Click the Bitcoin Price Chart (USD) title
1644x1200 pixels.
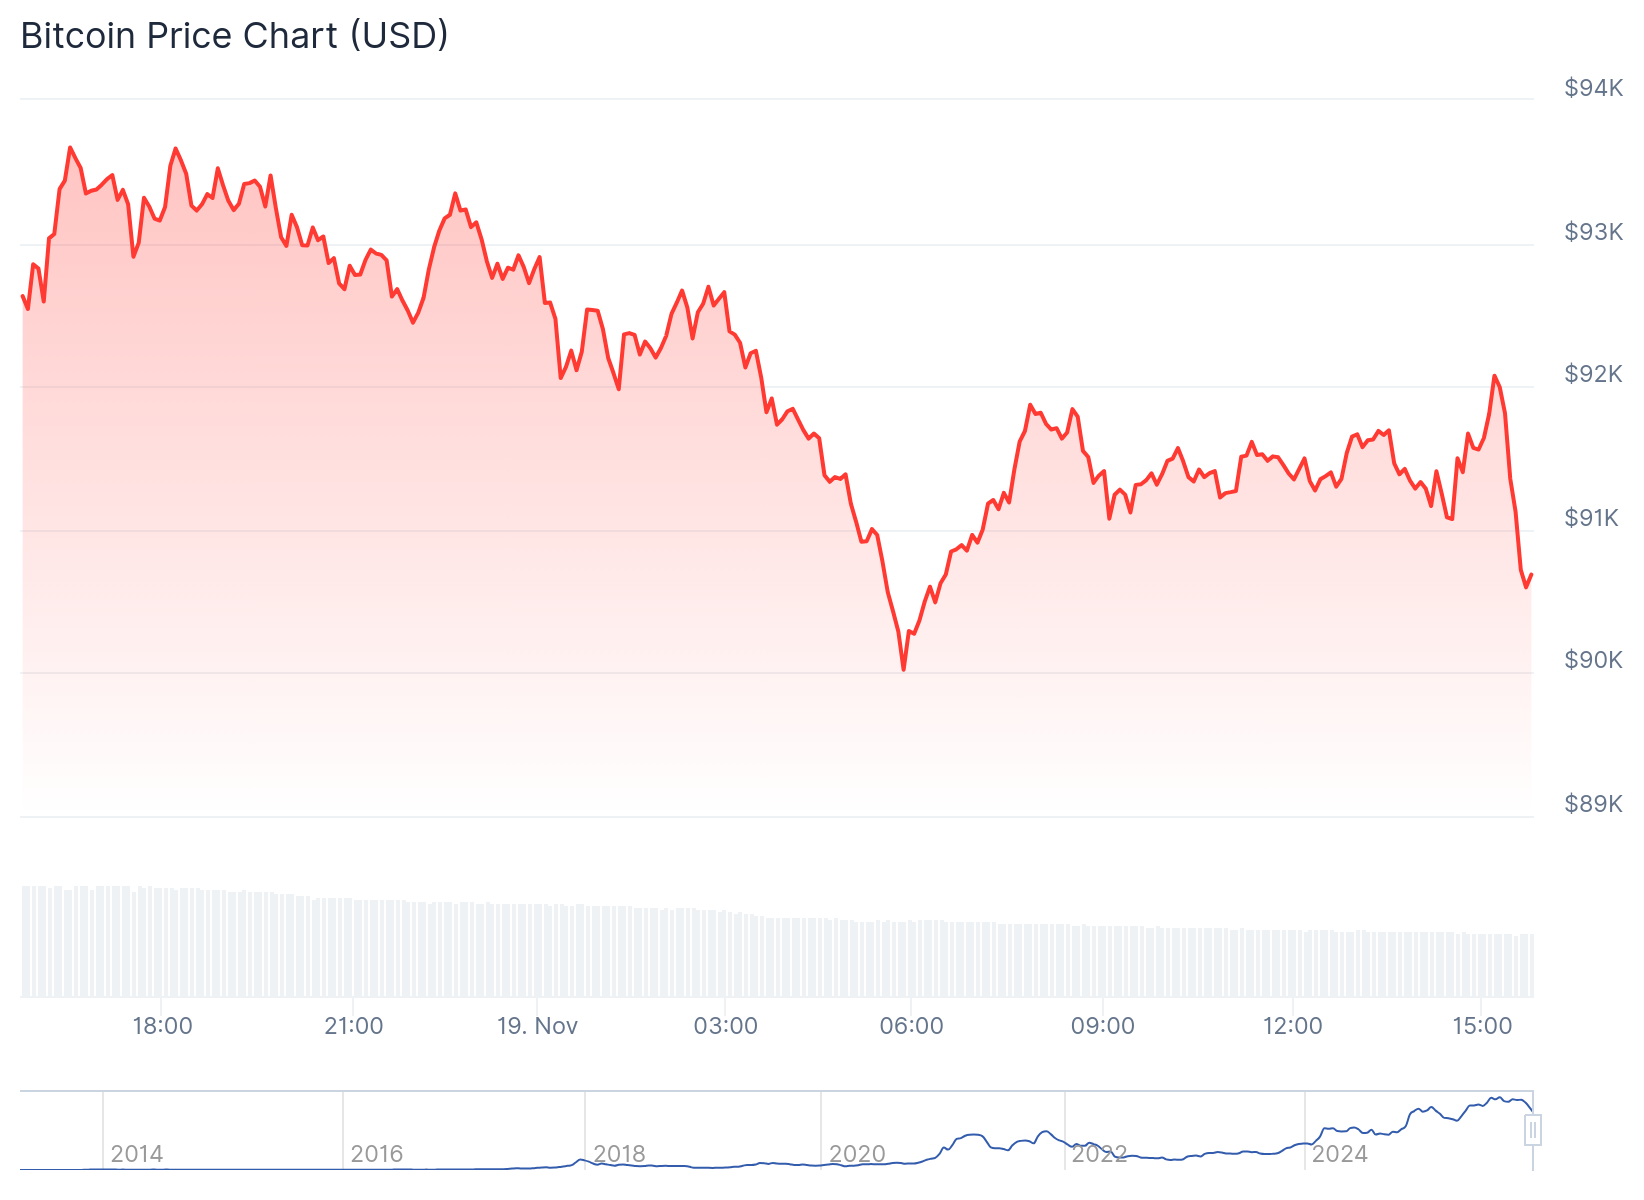click(x=234, y=35)
